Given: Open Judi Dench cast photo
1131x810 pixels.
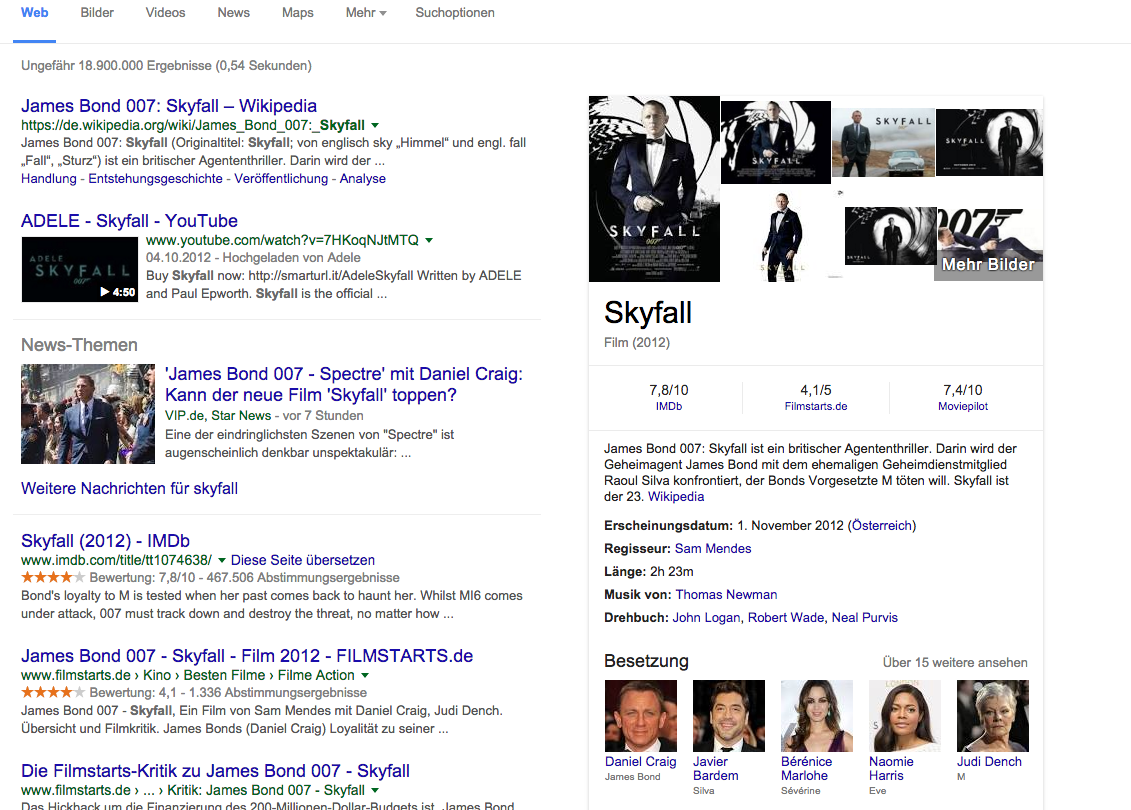Looking at the screenshot, I should coord(993,716).
